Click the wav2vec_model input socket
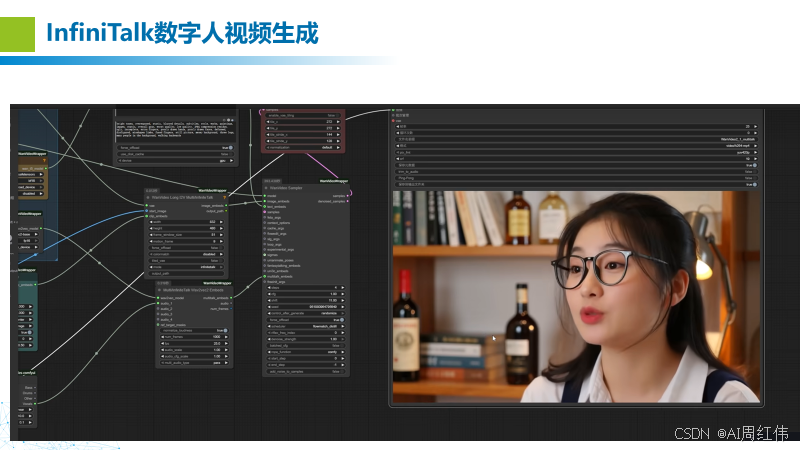 point(158,297)
